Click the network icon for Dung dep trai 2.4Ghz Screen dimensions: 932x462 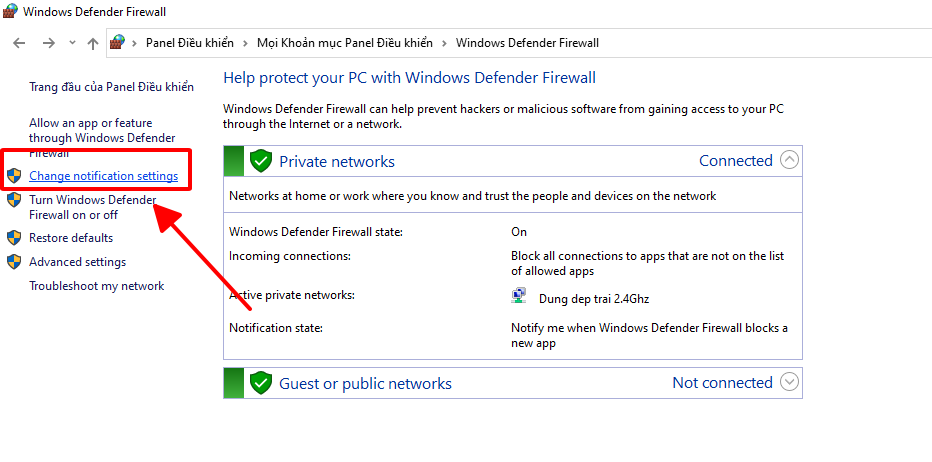pos(519,296)
